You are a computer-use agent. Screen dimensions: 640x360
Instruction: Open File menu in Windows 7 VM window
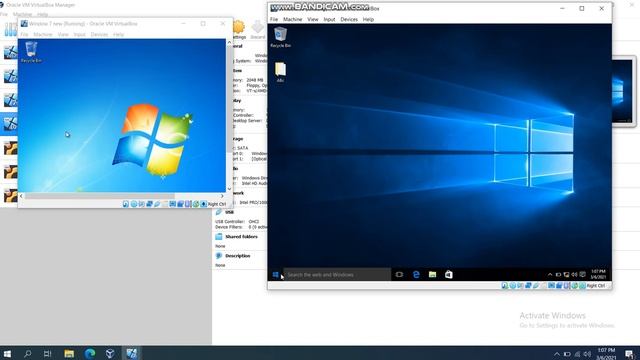pyautogui.click(x=24, y=35)
